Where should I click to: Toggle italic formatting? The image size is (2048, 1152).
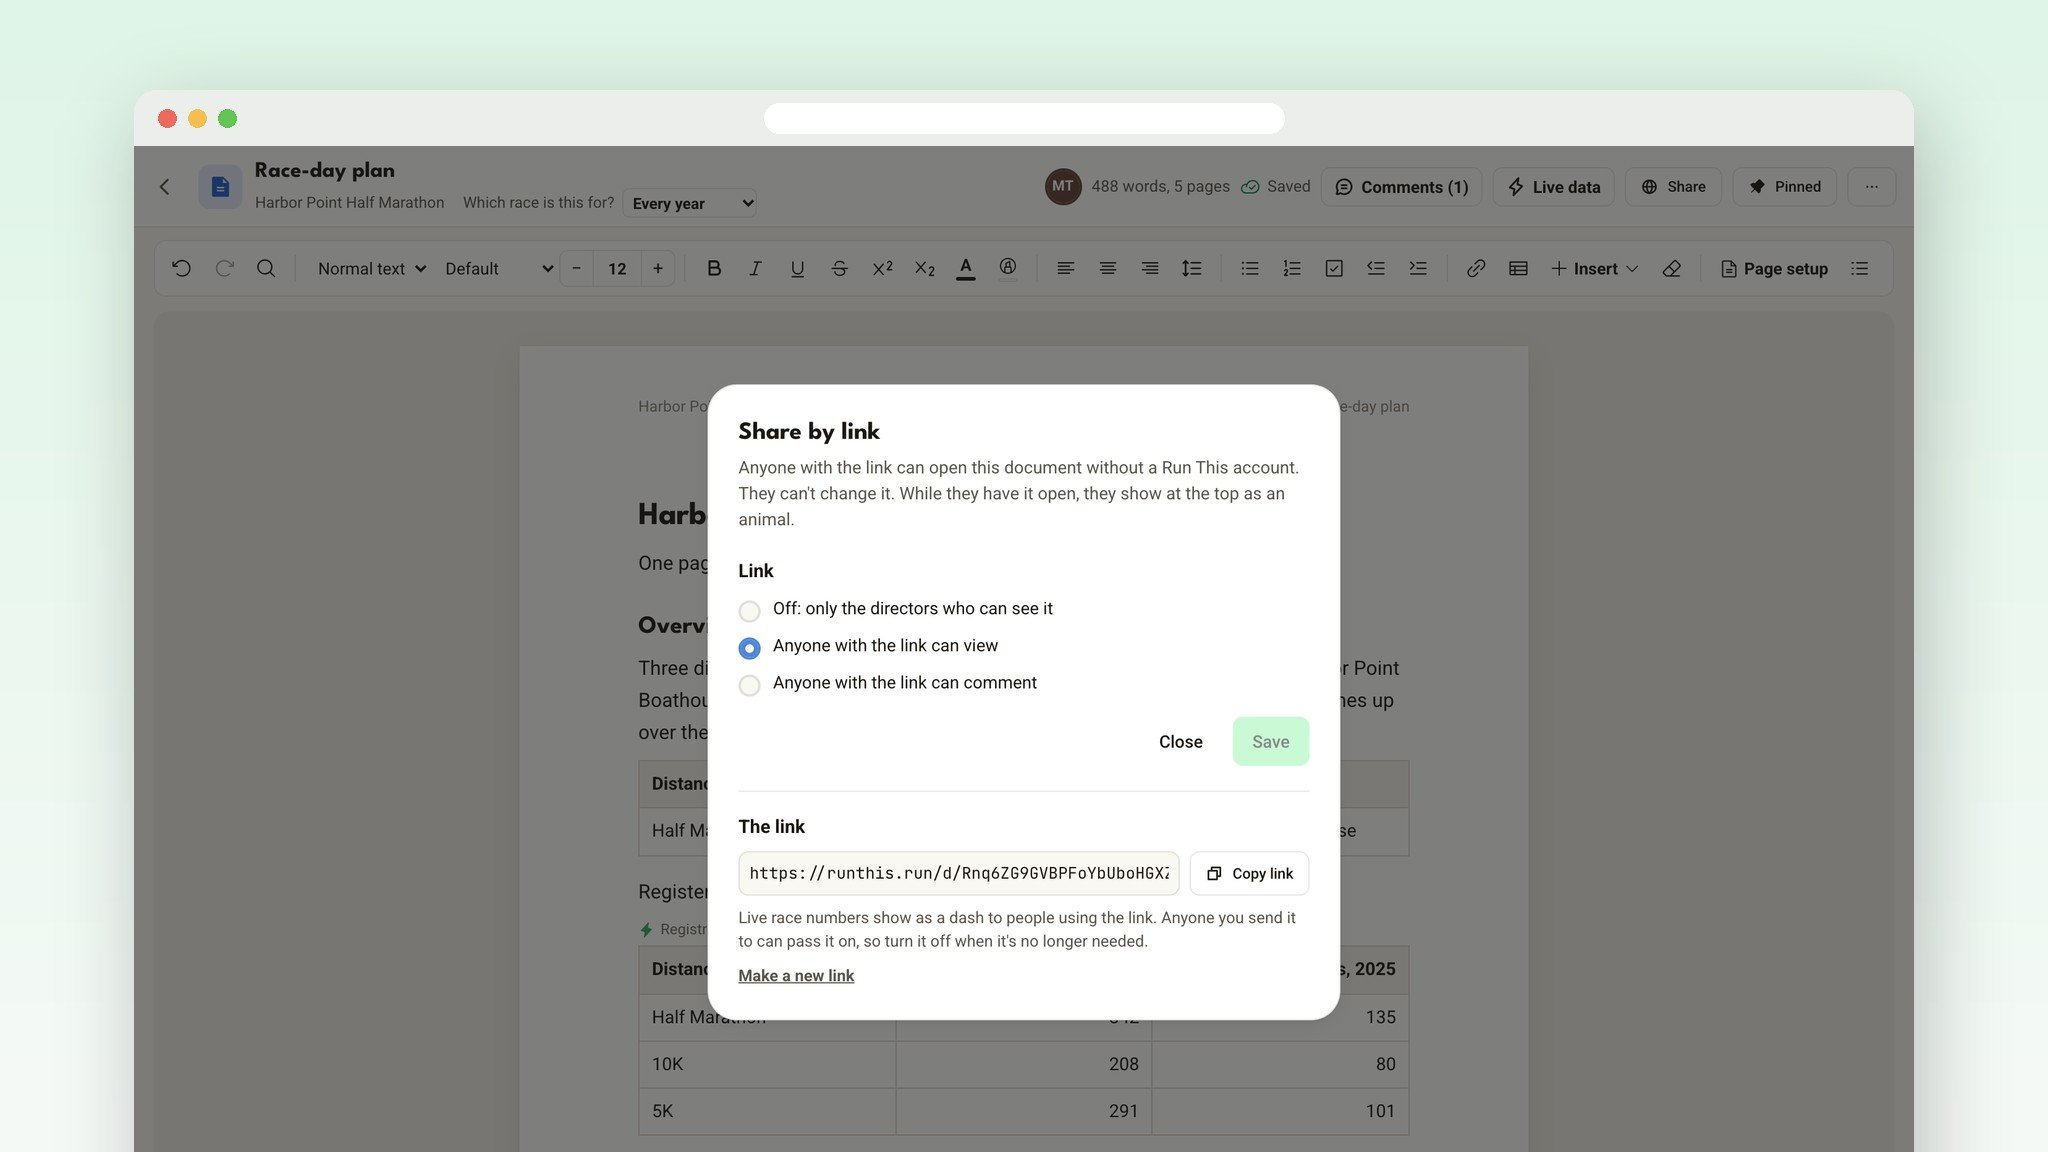click(756, 268)
